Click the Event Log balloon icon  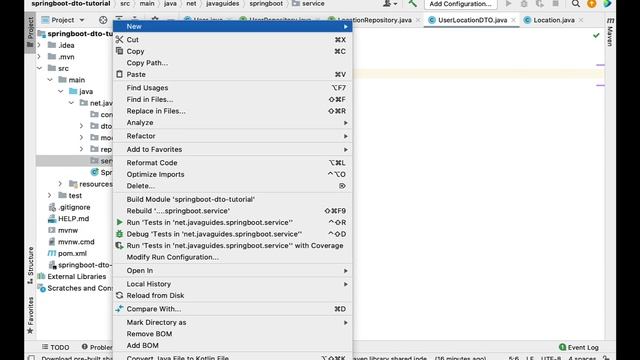[x=562, y=347]
